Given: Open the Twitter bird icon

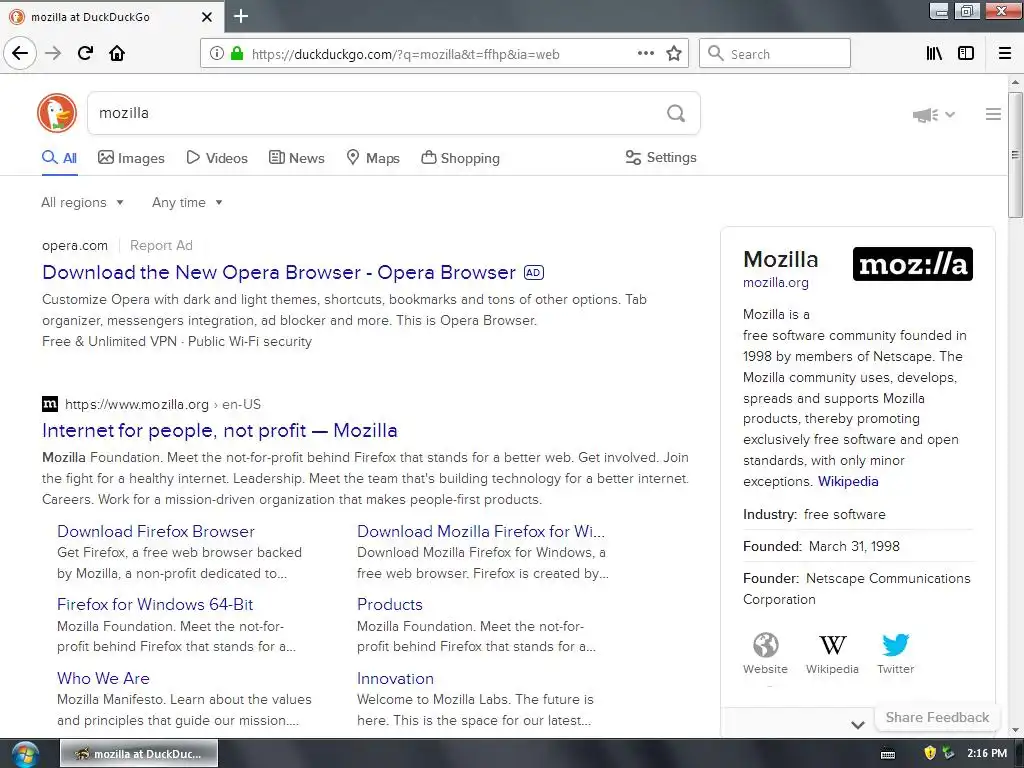Looking at the screenshot, I should click(895, 645).
